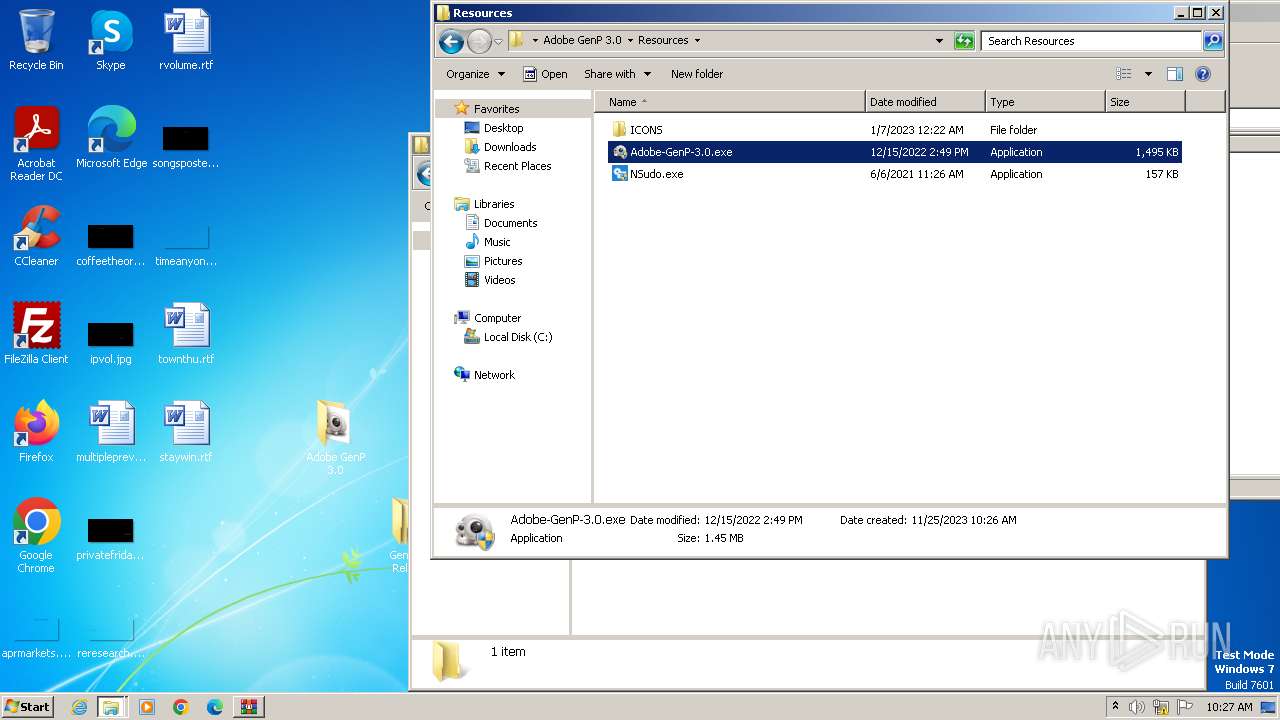Open the Documents library
Viewport: 1280px width, 720px height.
(x=510, y=223)
